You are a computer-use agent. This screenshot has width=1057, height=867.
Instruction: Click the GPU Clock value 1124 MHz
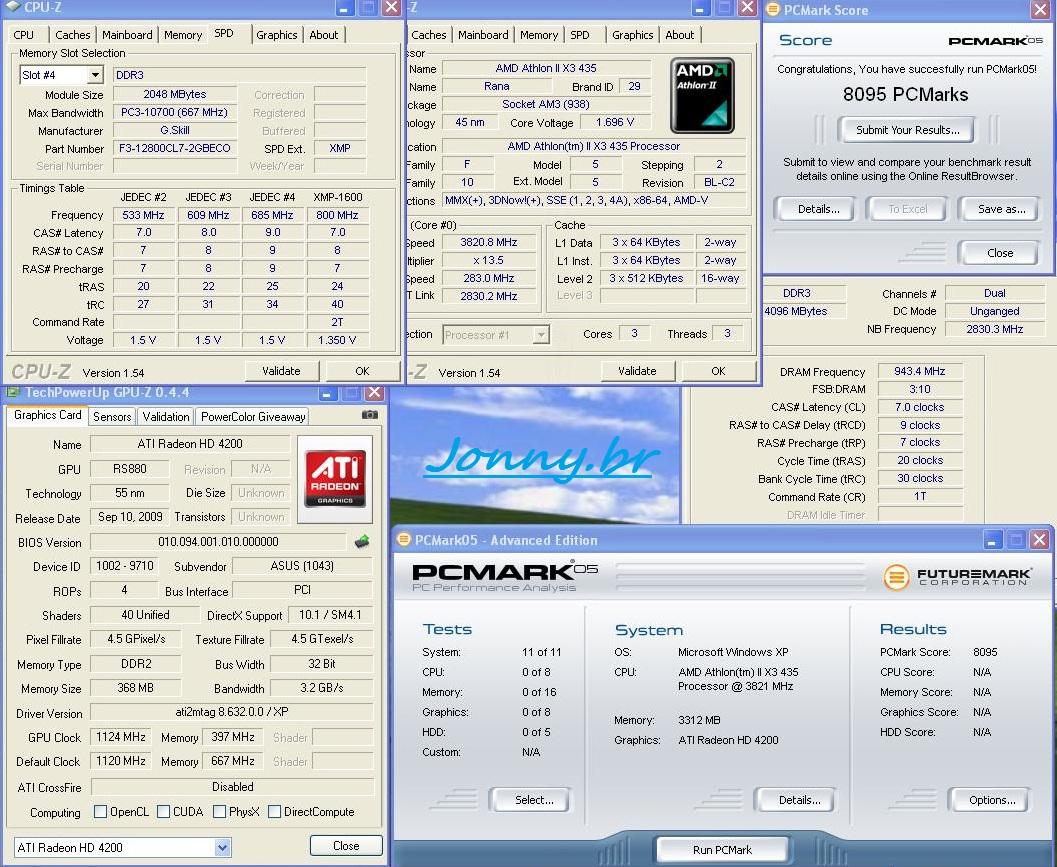pyautogui.click(x=121, y=737)
